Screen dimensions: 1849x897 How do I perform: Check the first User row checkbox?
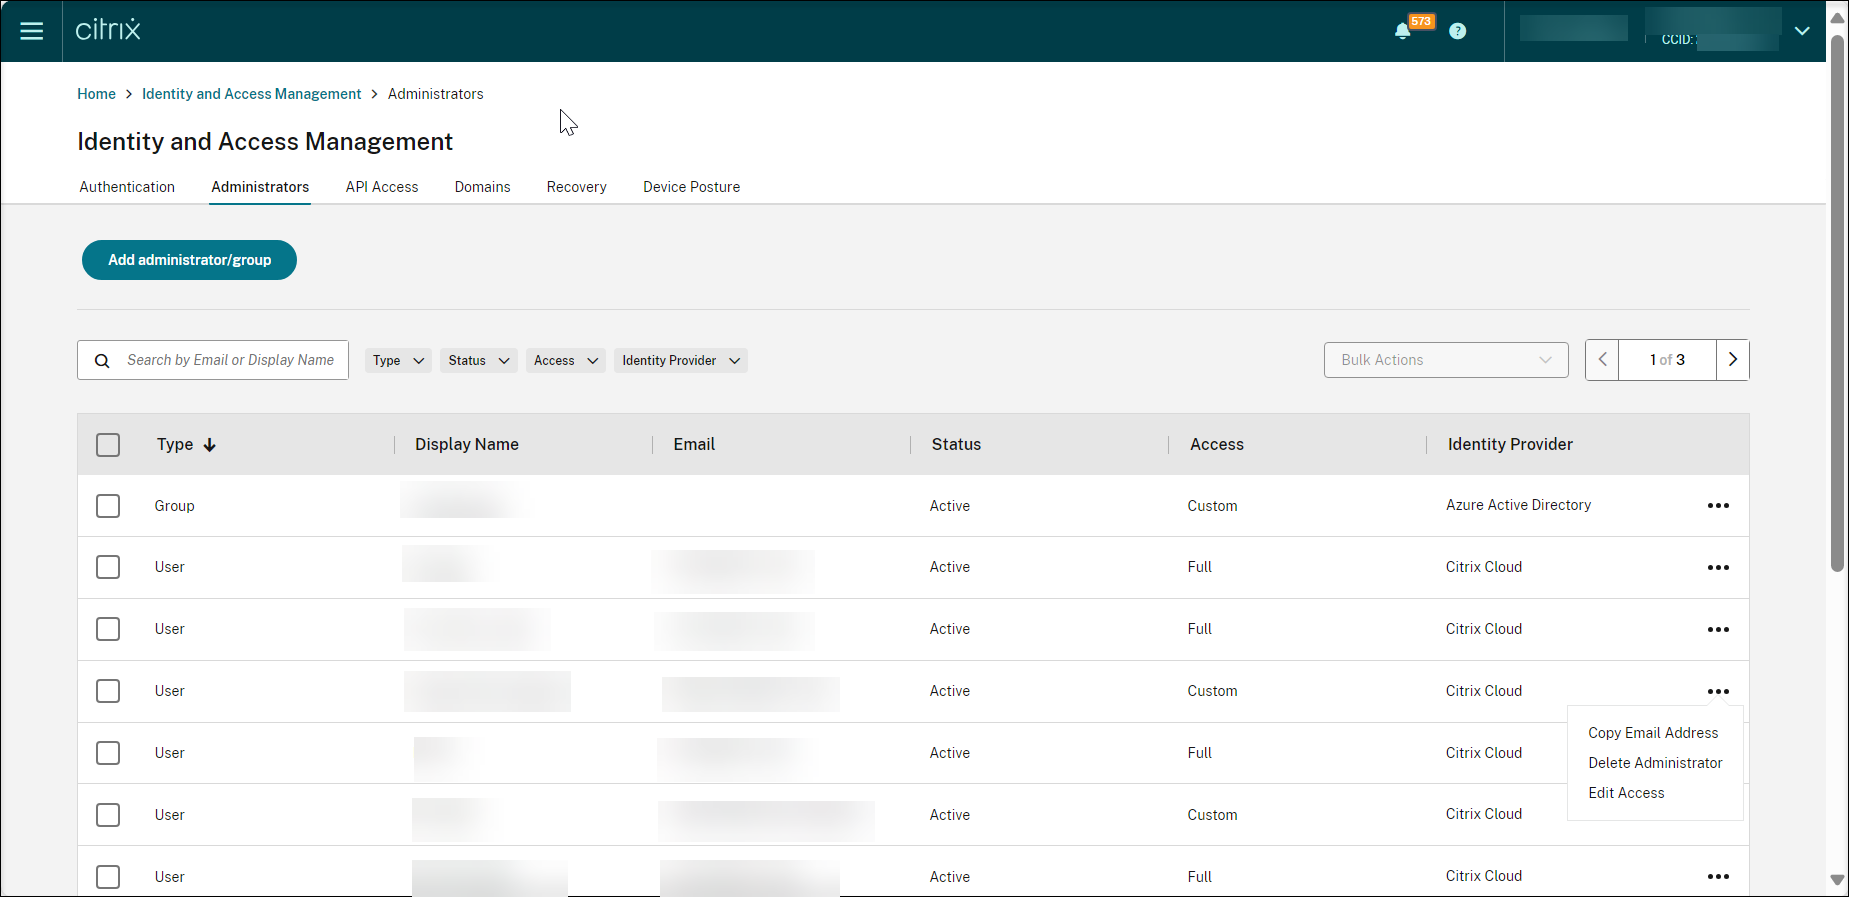(108, 567)
